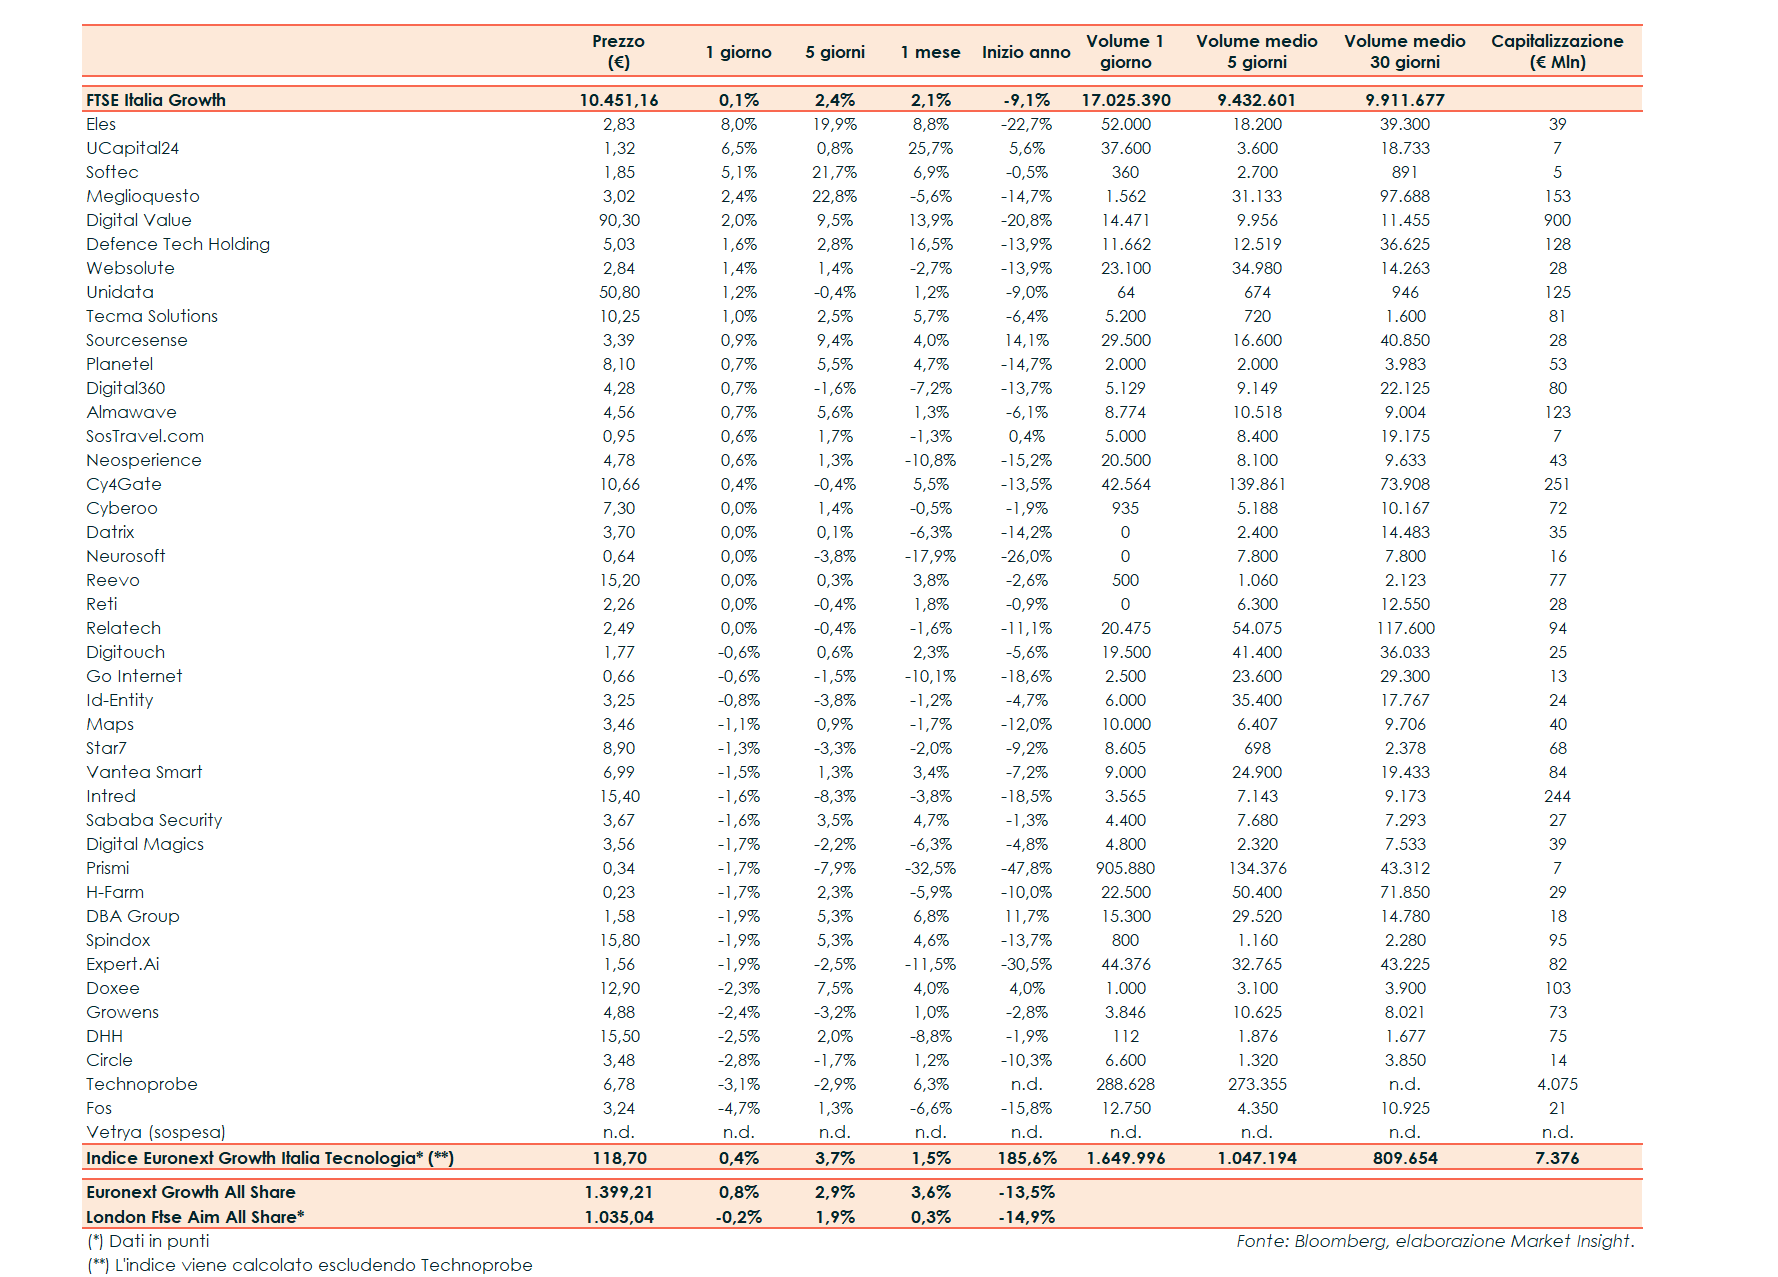Select the "Relatech" company name
Viewport: 1778px width, 1277px height.
pyautogui.click(x=124, y=628)
